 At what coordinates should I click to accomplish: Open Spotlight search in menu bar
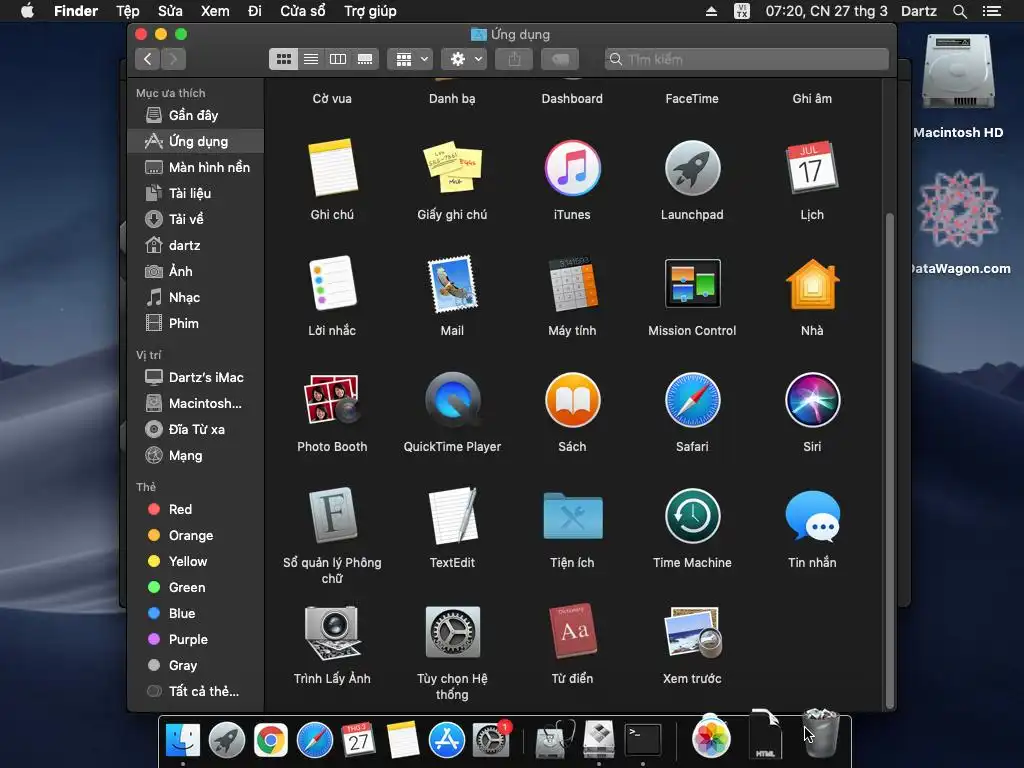[x=959, y=11]
